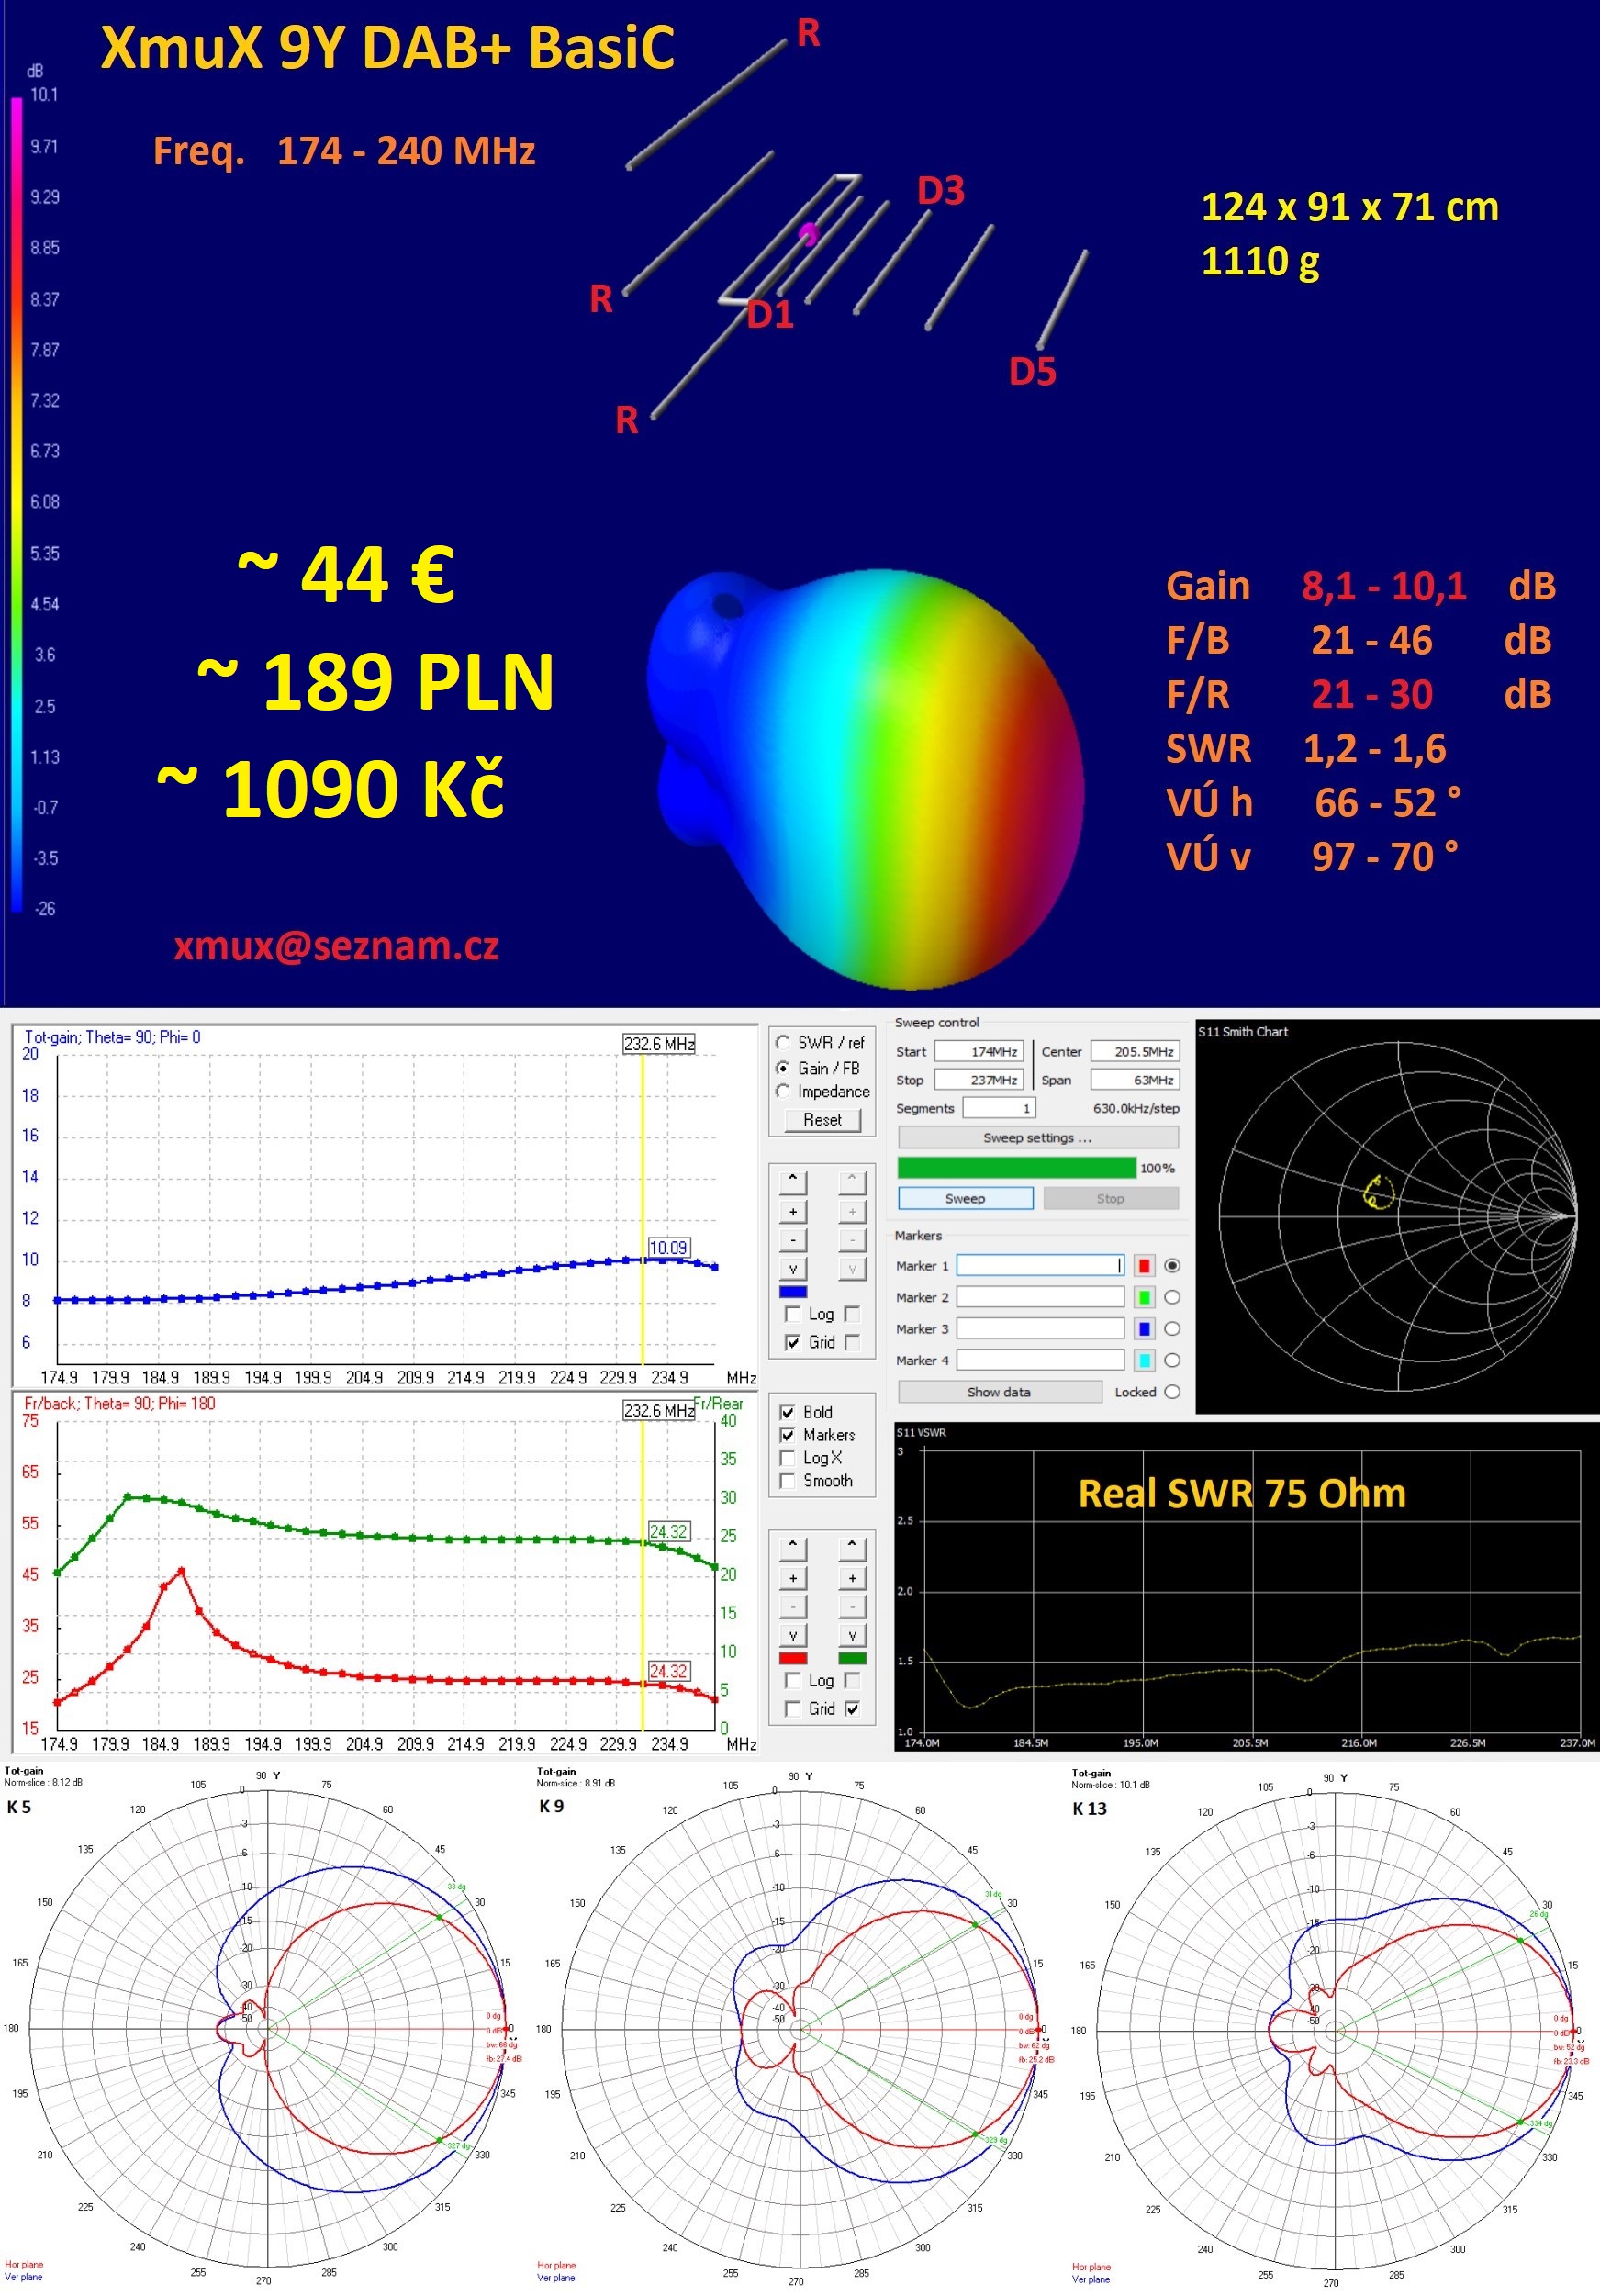Click the green Fr/Rear trace color swatch
1600x2296 pixels.
(x=852, y=1658)
